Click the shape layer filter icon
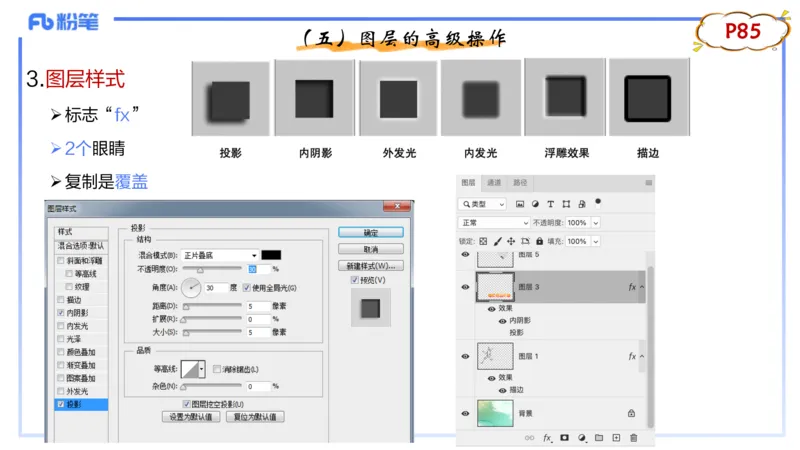Image resolution: width=800 pixels, height=450 pixels. point(566,204)
